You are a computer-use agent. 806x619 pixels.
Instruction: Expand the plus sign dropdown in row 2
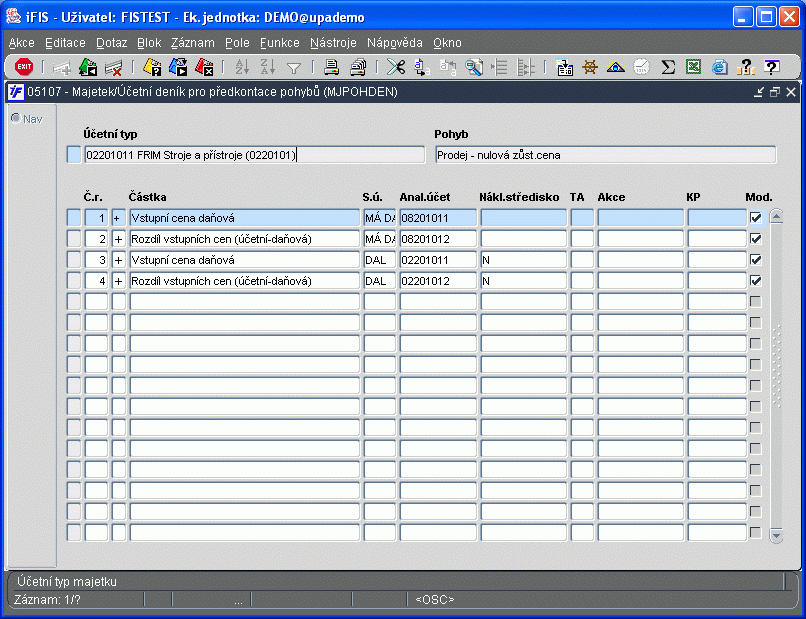[118, 239]
